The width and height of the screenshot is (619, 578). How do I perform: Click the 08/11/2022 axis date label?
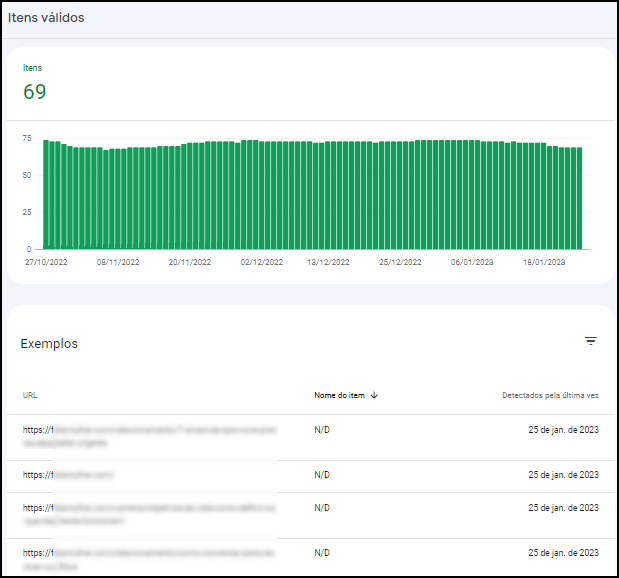tap(118, 262)
